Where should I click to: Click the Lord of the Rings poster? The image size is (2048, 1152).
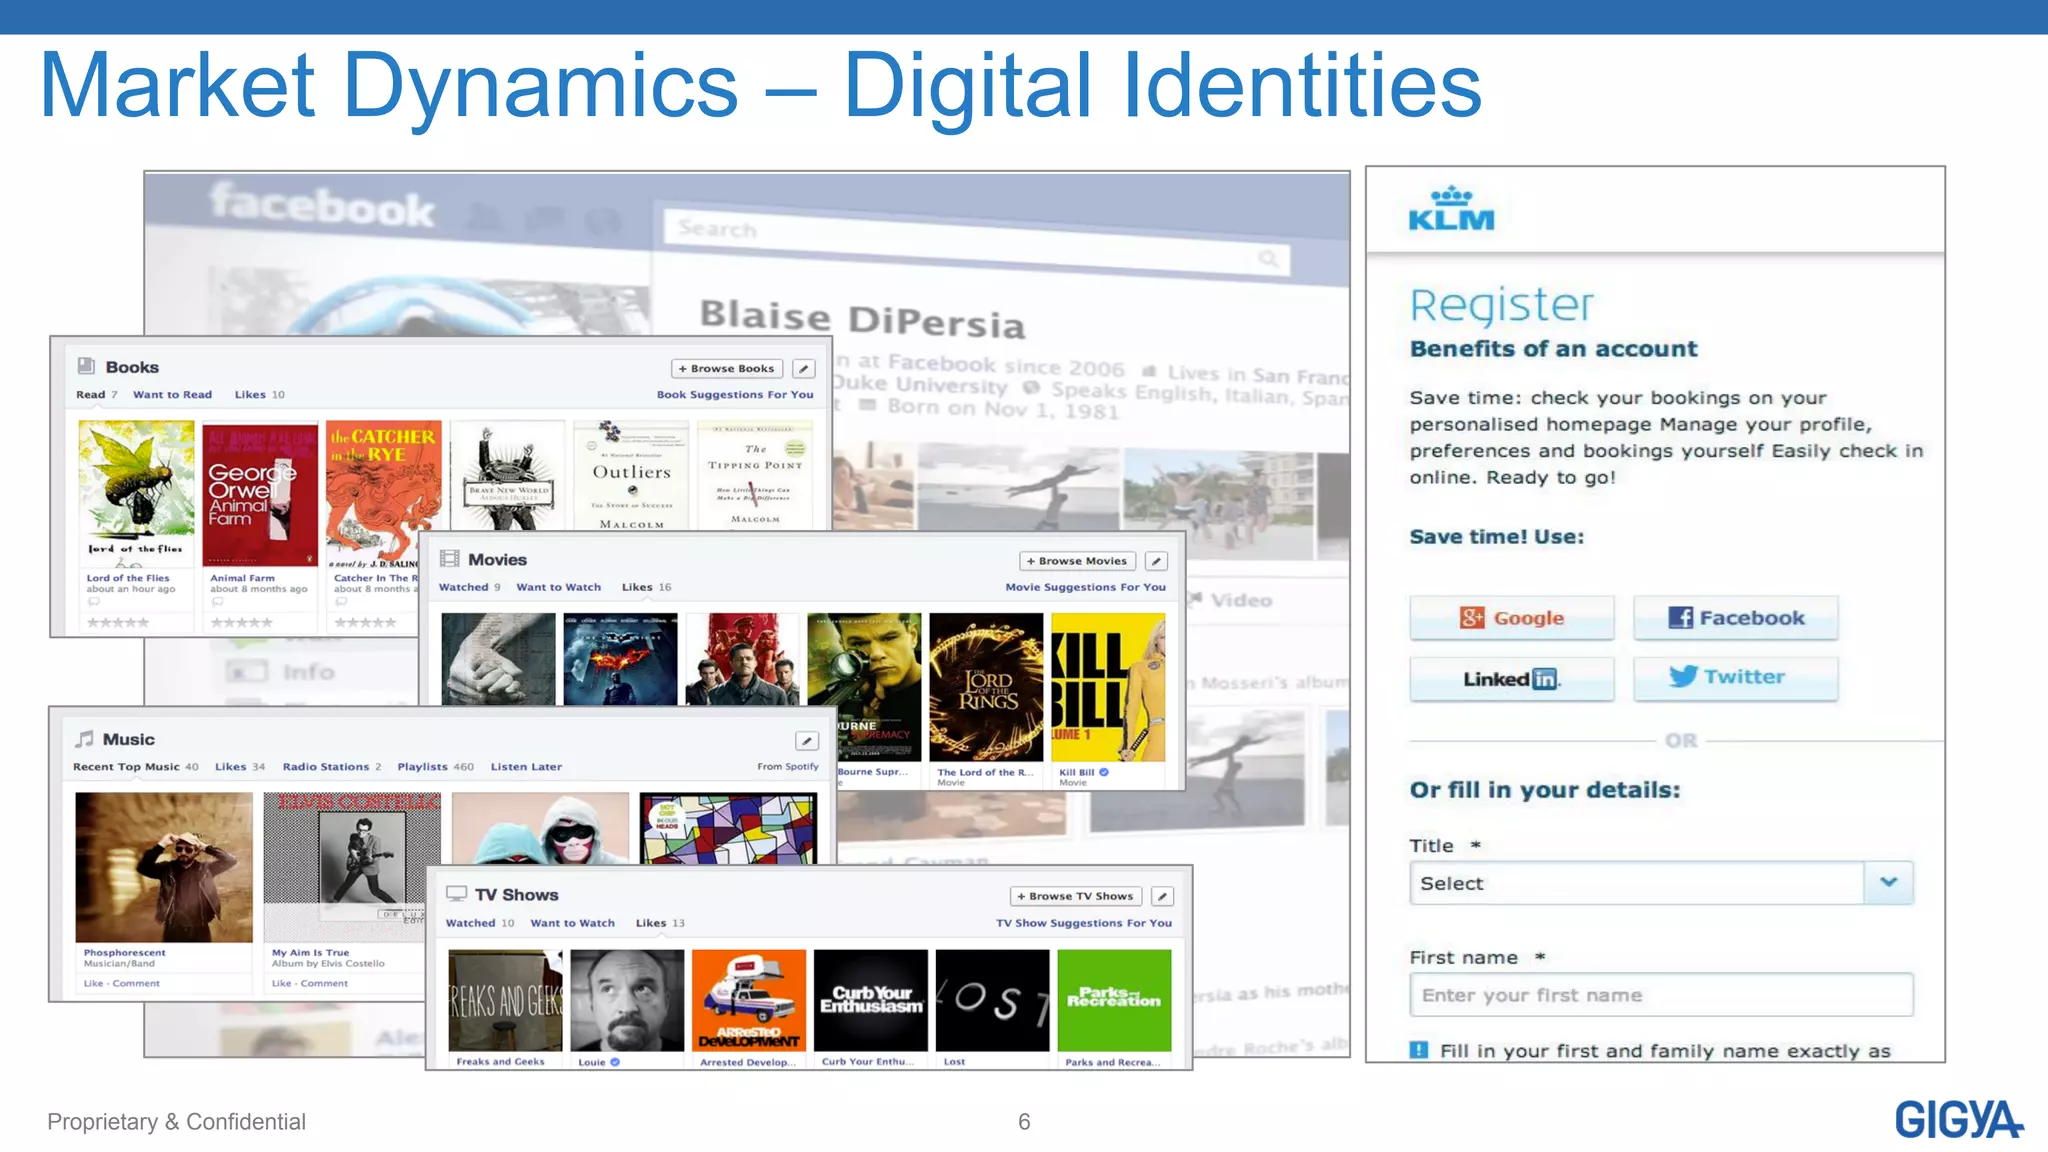pyautogui.click(x=986, y=687)
